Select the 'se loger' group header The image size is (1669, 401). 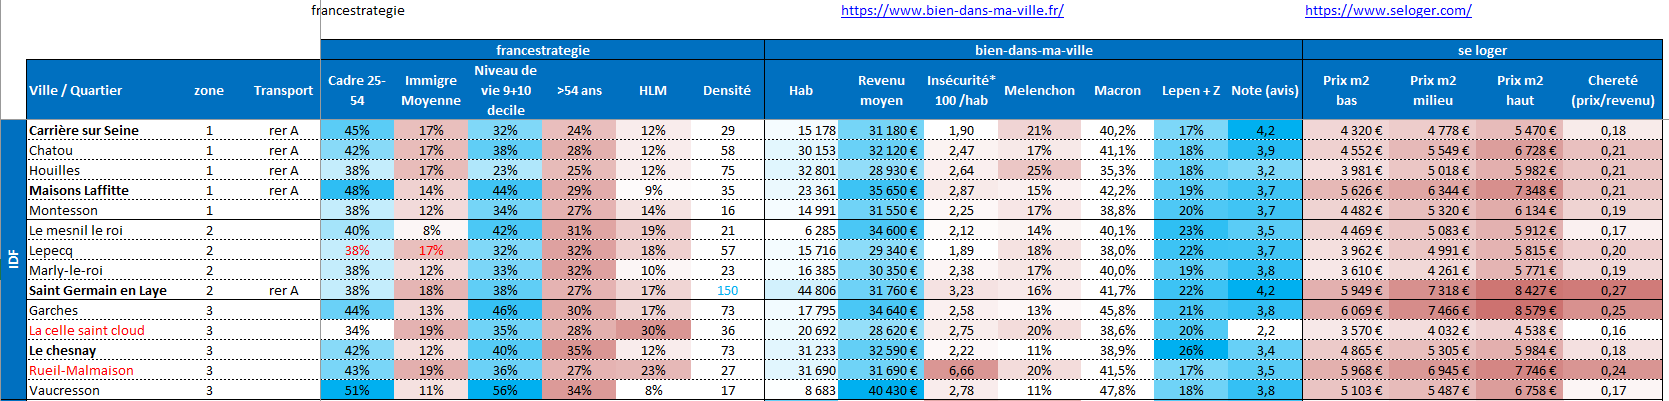(1482, 50)
